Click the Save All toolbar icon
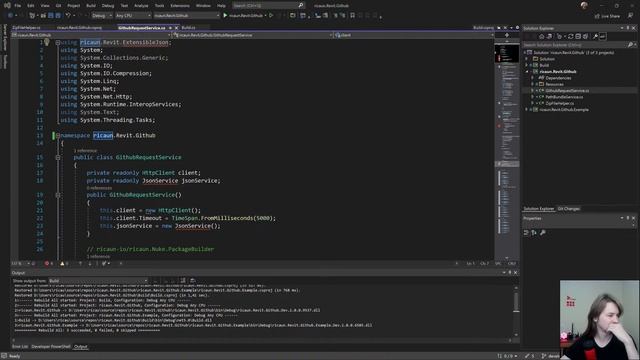The image size is (640, 360). click(x=58, y=16)
